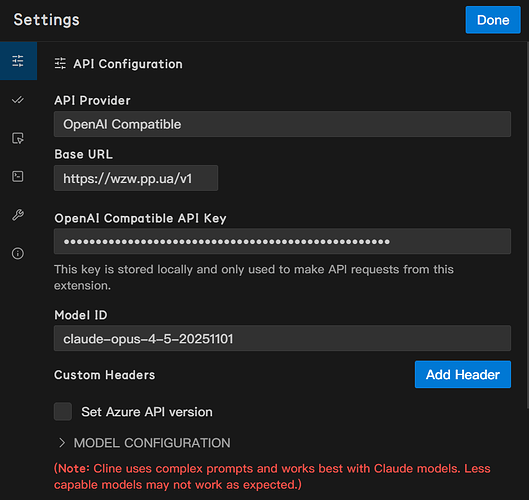The image size is (529, 500).
Task: Click the Settings title text
Action: [x=47, y=20]
